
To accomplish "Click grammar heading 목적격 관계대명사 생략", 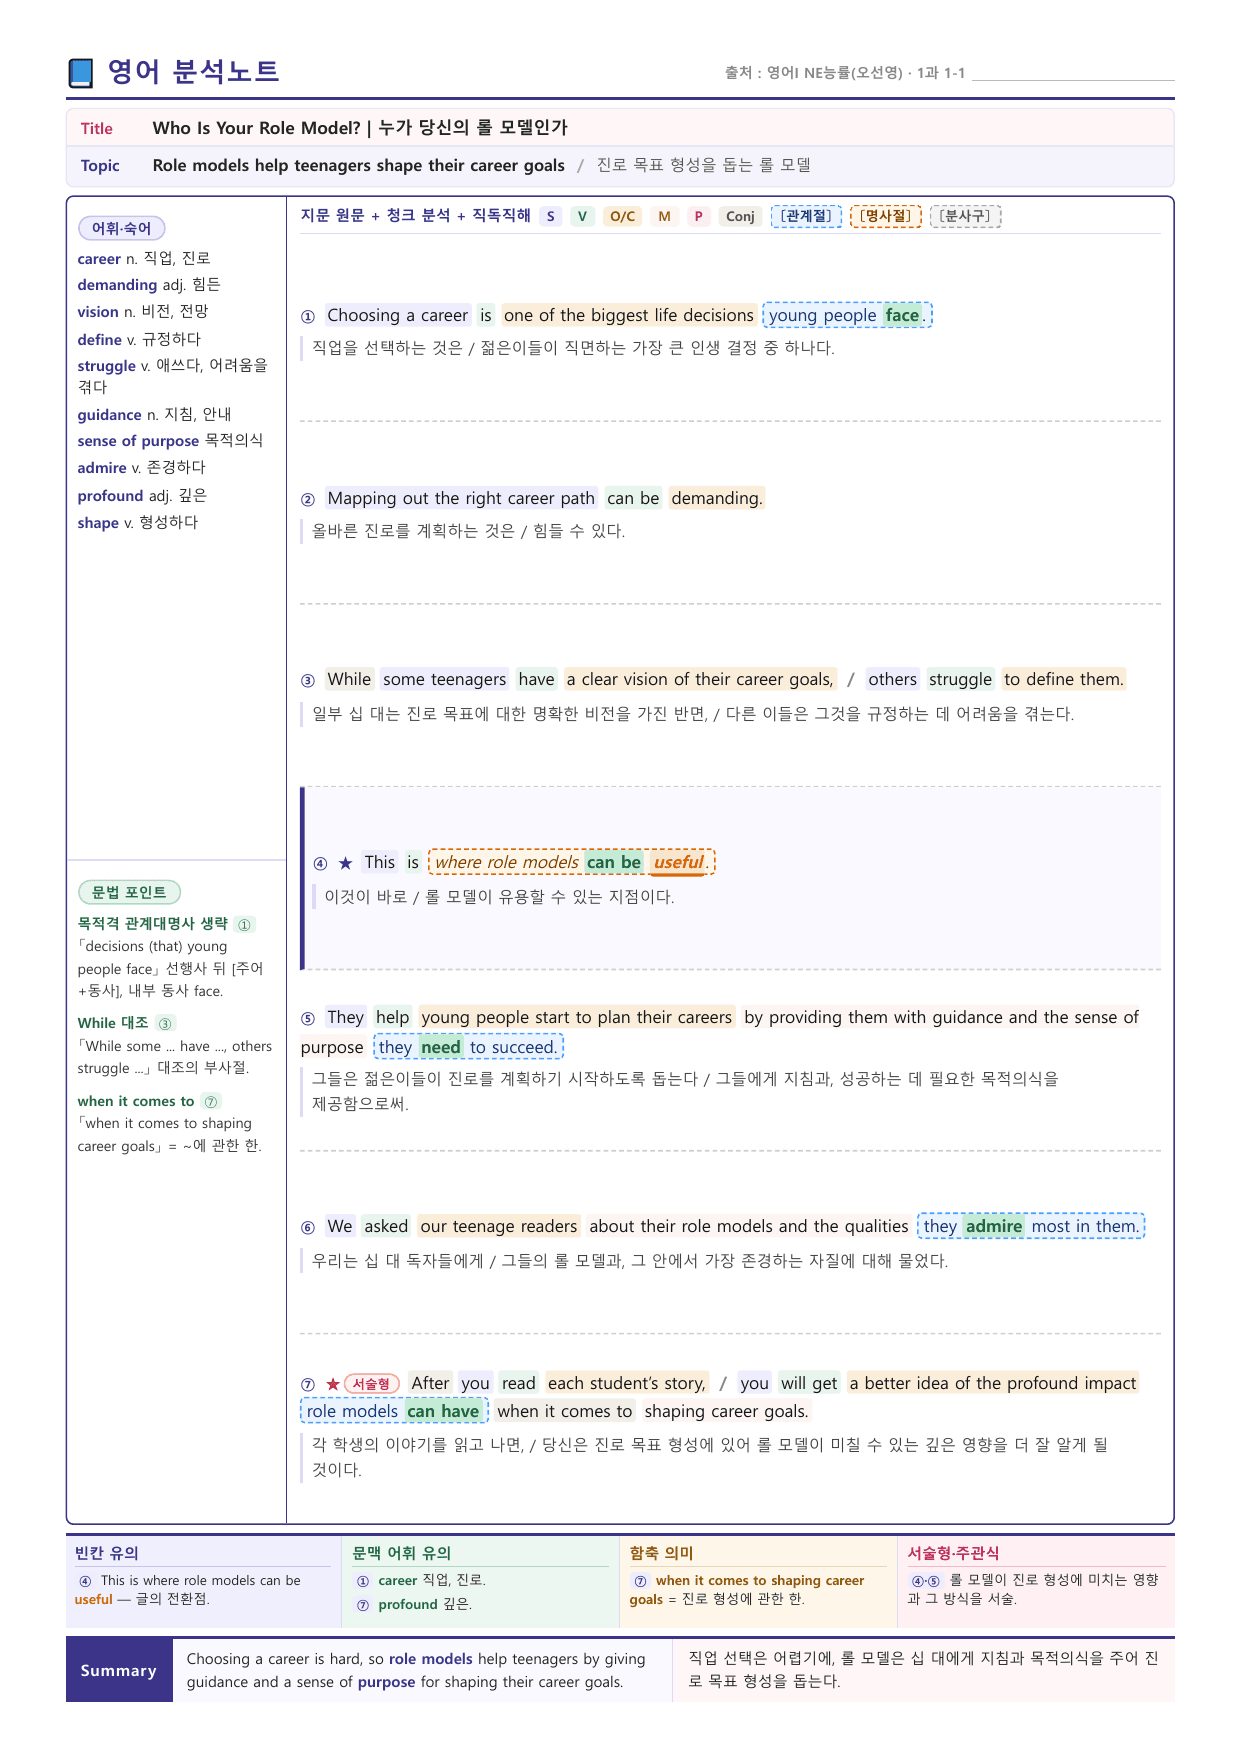I will click(x=152, y=924).
